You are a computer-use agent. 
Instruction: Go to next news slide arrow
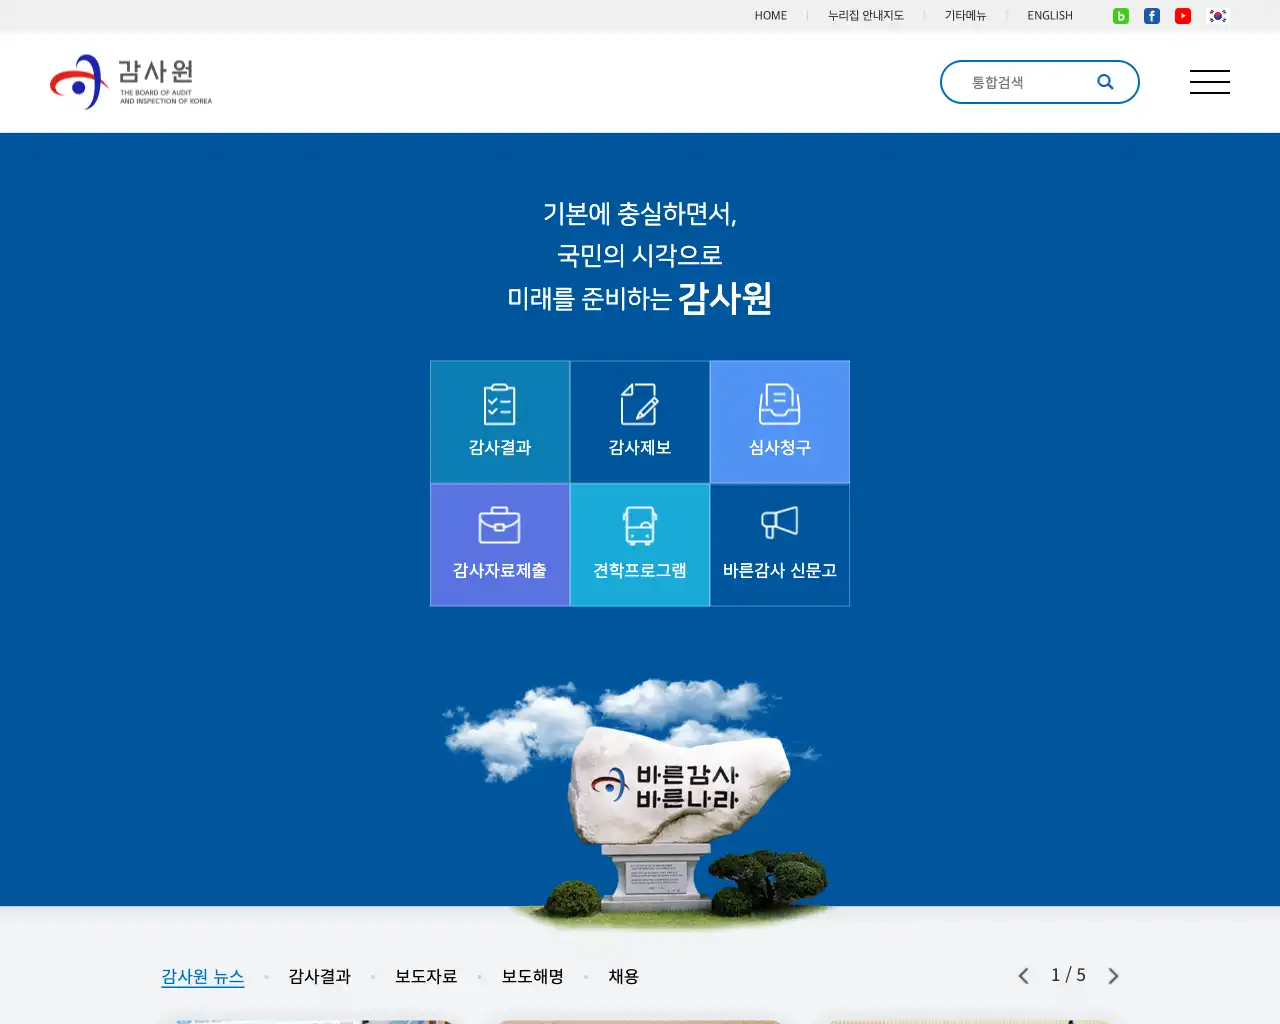(x=1113, y=976)
